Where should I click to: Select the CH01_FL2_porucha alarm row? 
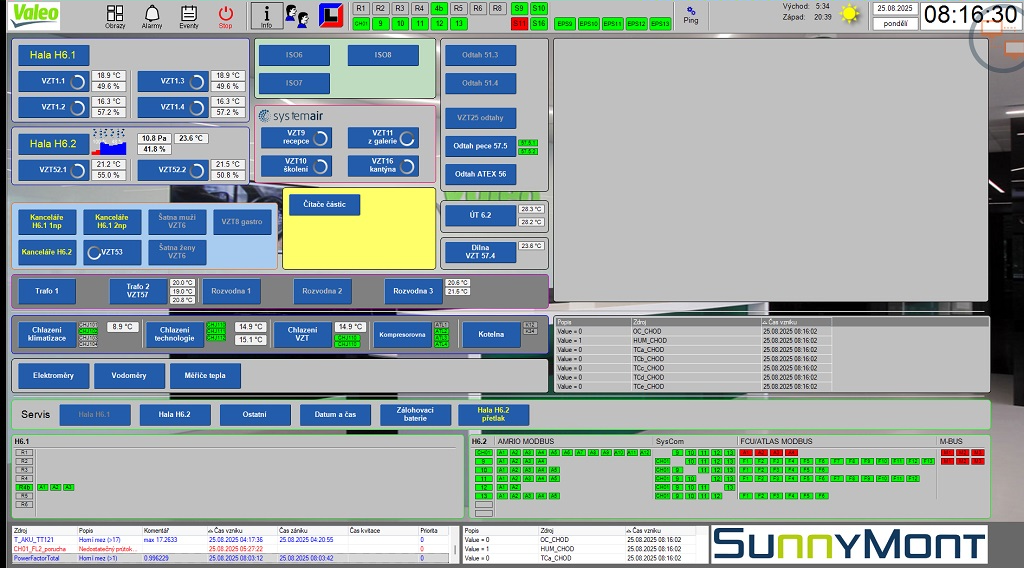(40, 549)
